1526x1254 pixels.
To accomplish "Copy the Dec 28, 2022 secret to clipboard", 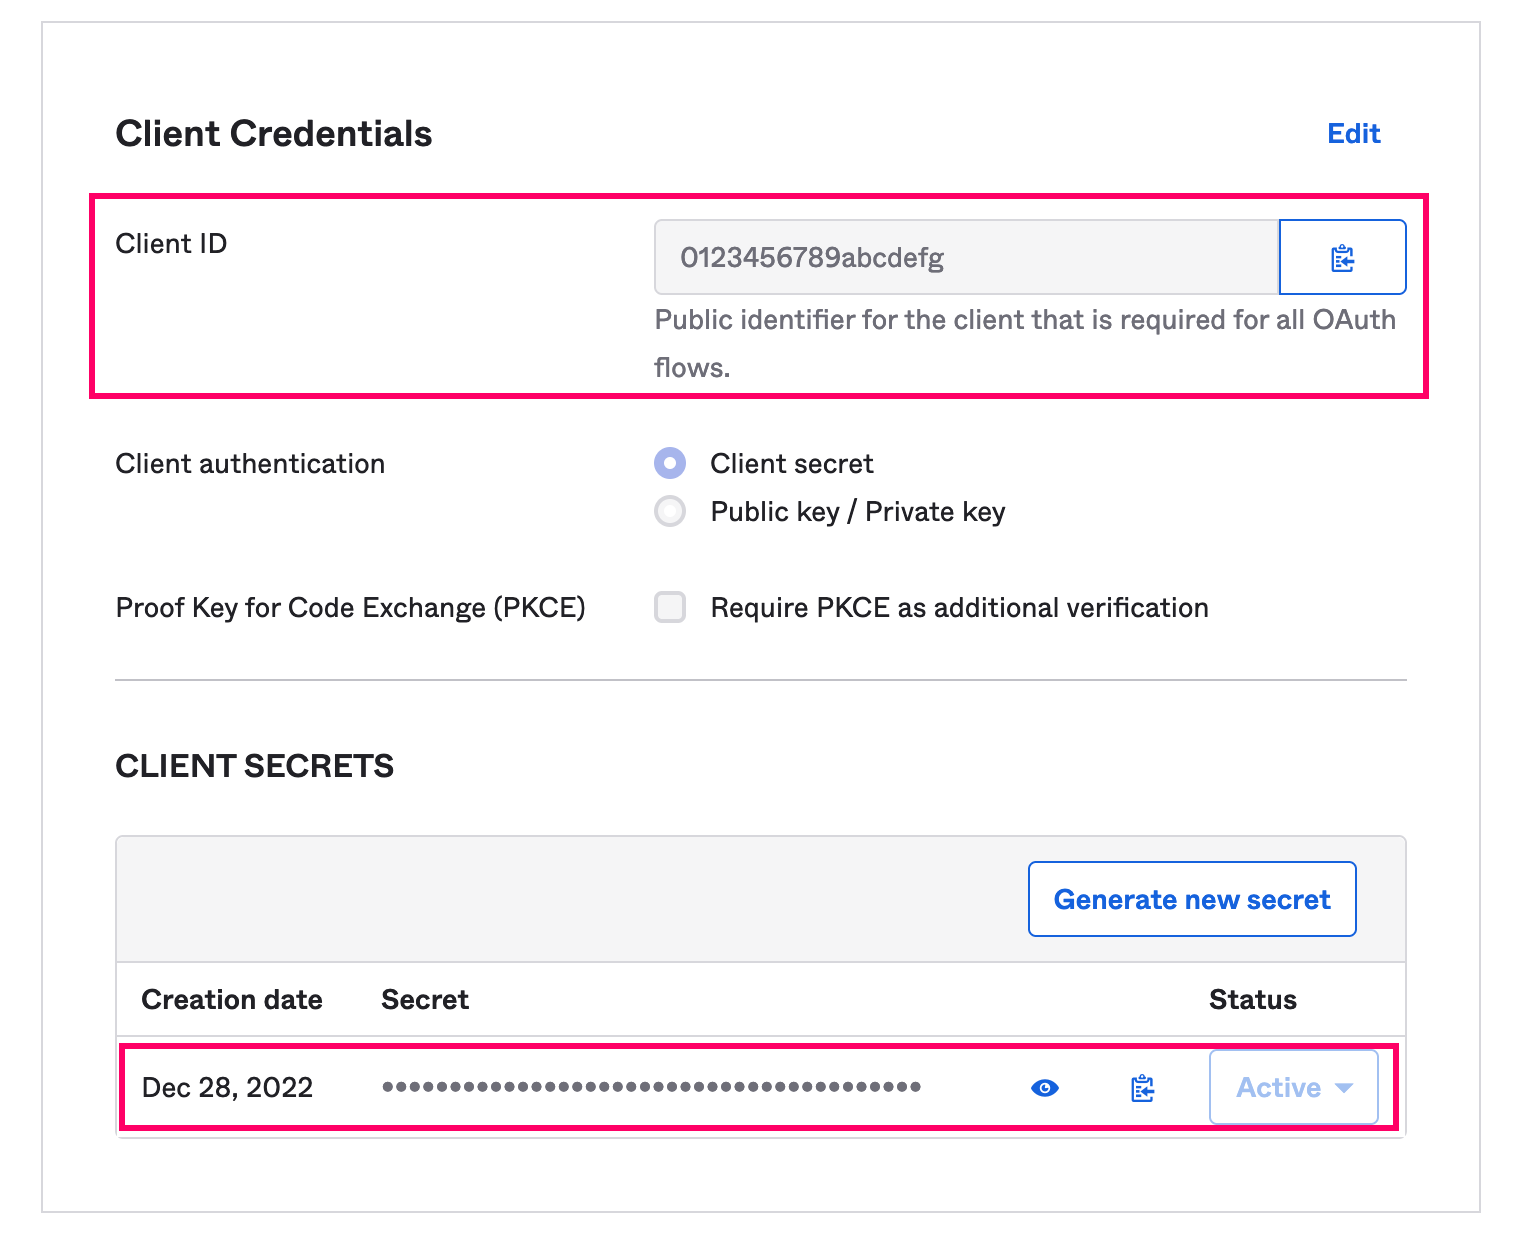I will point(1142,1088).
